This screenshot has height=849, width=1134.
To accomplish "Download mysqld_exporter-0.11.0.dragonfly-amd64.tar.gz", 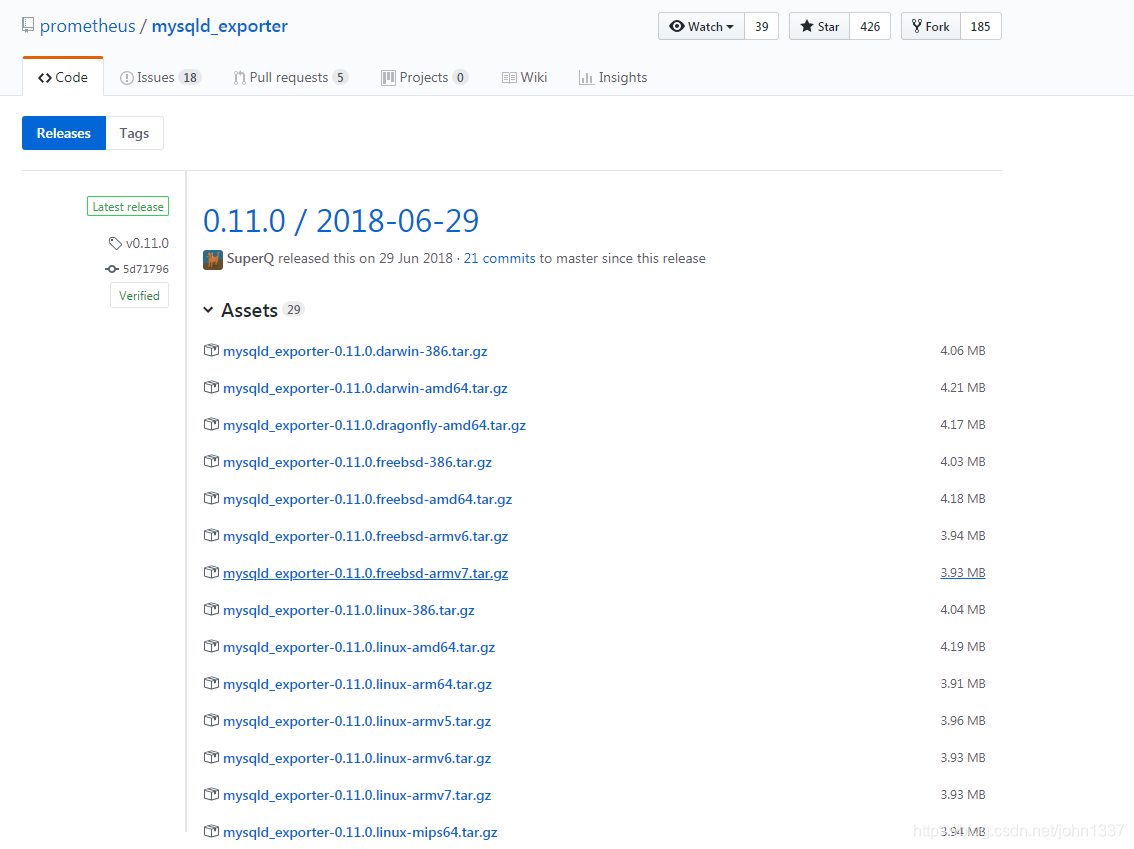I will coord(375,425).
